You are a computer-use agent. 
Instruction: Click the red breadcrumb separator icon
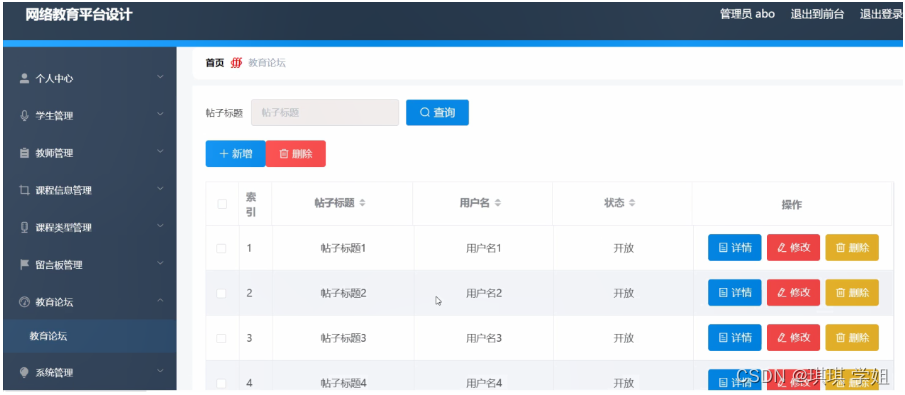click(x=236, y=63)
